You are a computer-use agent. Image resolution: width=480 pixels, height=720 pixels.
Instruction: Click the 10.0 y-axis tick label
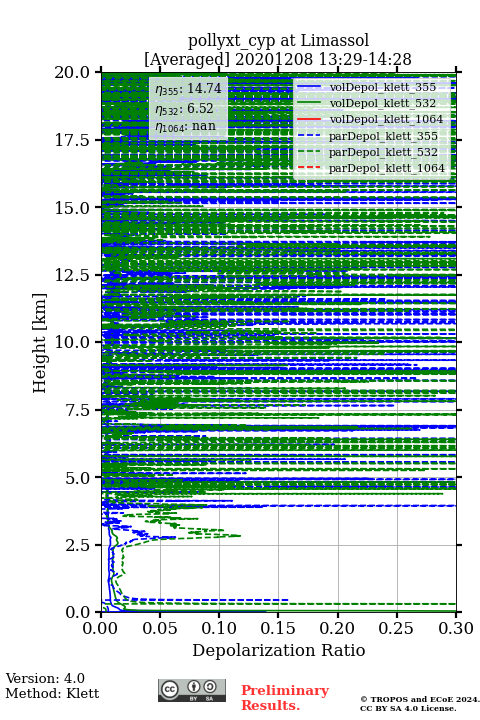click(73, 342)
